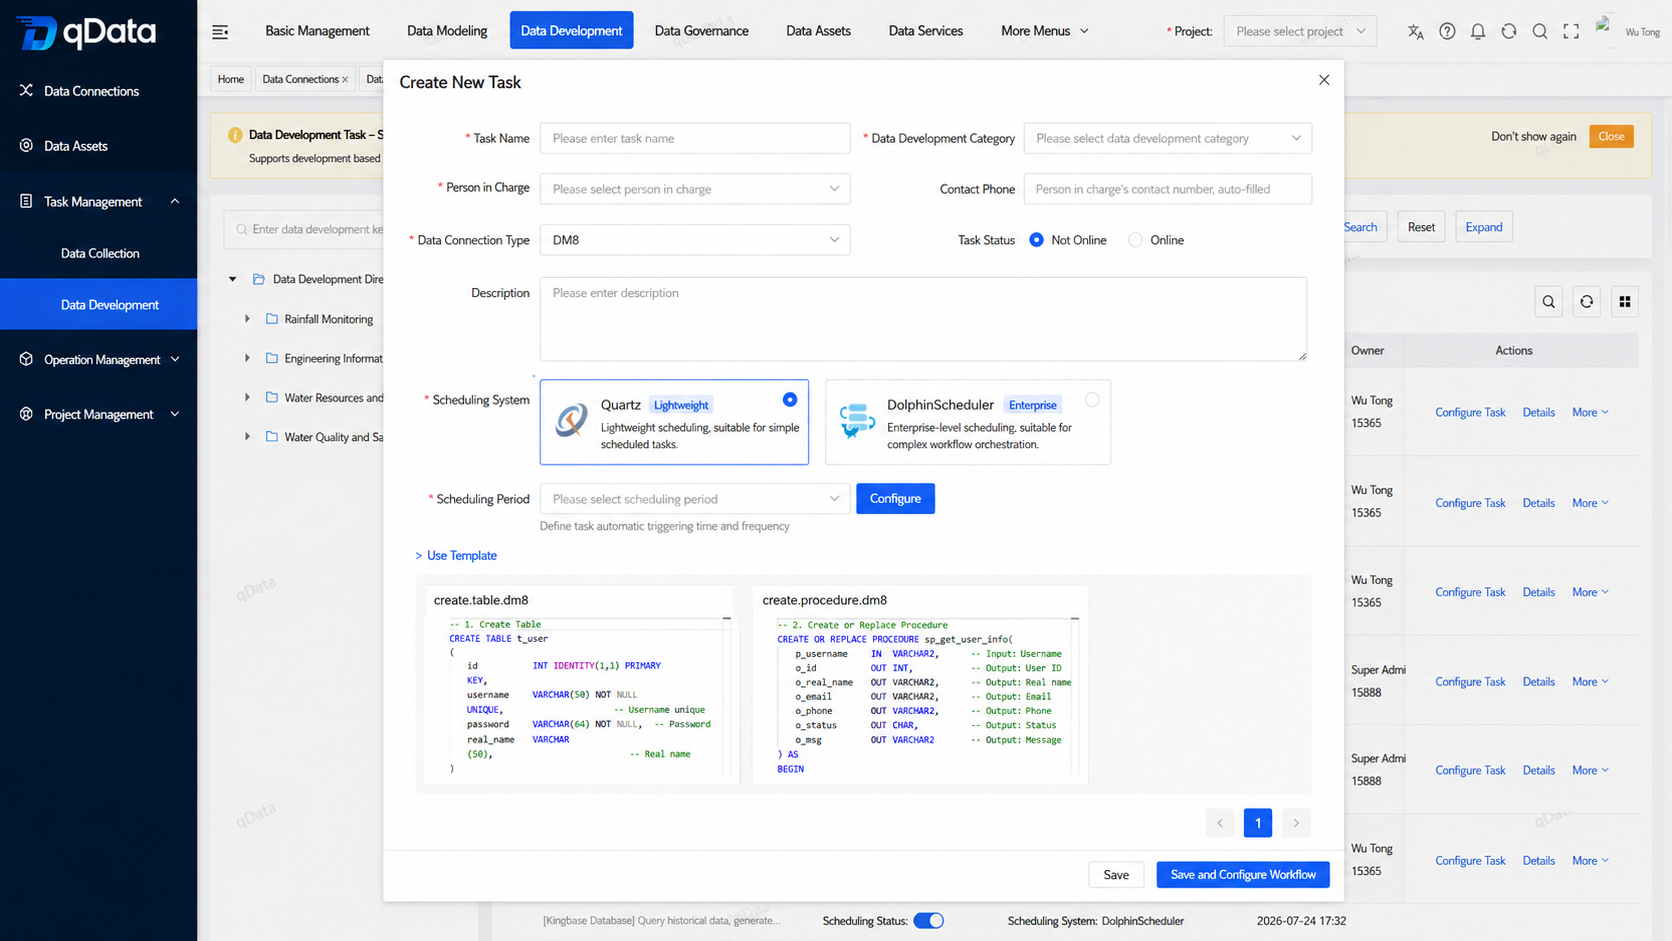Select the DolphinScheduler radio option
Image resolution: width=1672 pixels, height=941 pixels.
[1092, 399]
